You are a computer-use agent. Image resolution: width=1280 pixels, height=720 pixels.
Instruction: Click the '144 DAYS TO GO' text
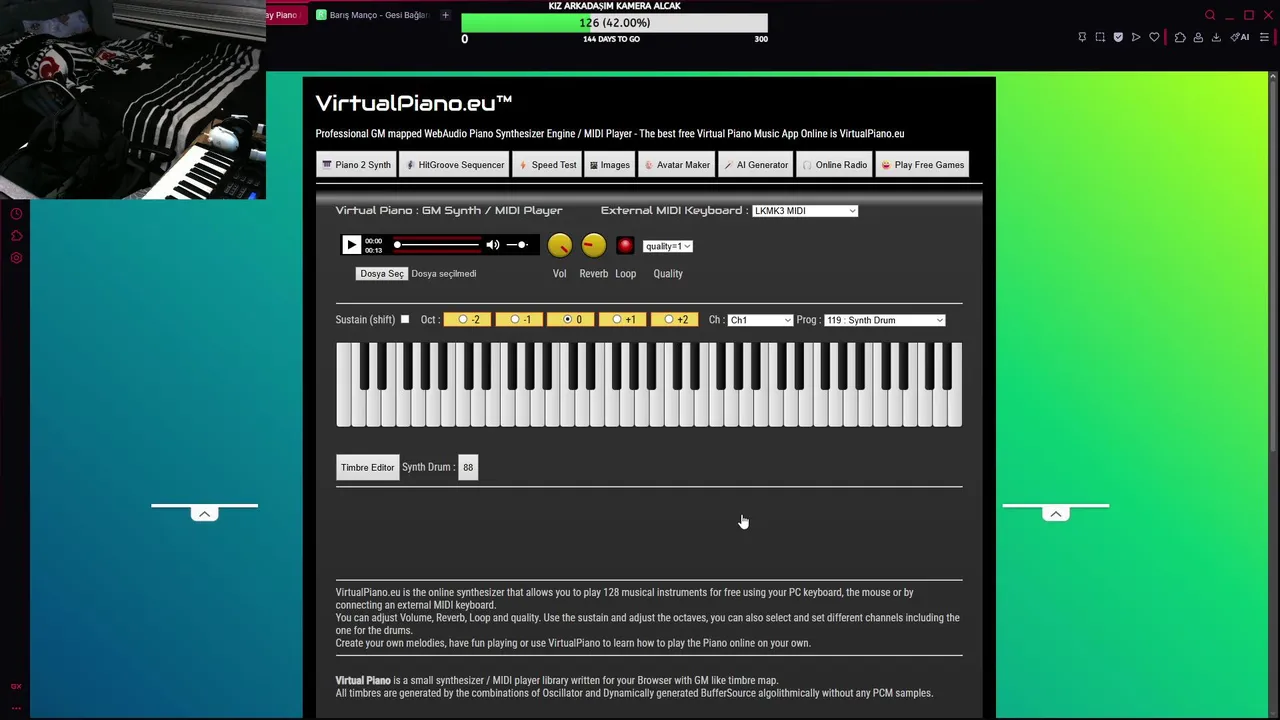pyautogui.click(x=611, y=39)
